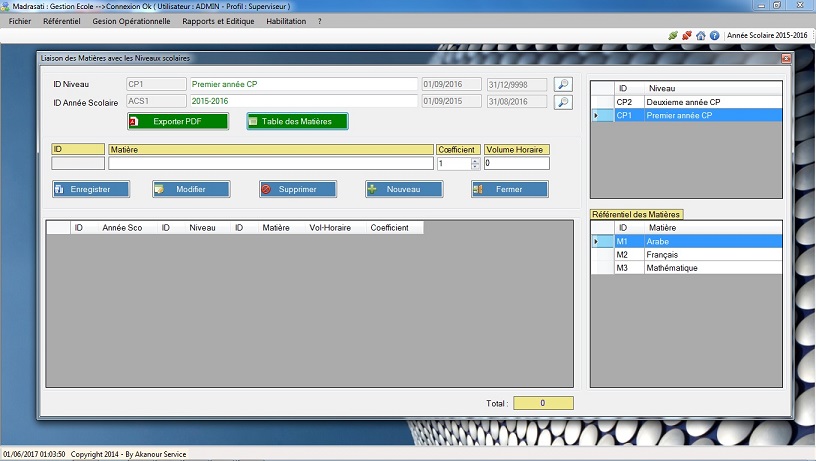
Task: Close the Liaison des Matières dialog
Action: pyautogui.click(x=786, y=58)
